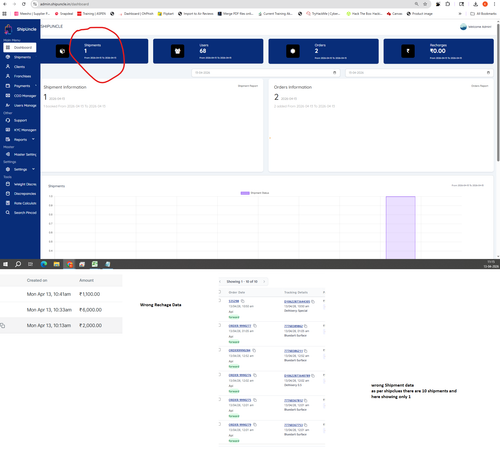
Task: Click copy icon beside 10:13am recharge row
Action: 3,326
